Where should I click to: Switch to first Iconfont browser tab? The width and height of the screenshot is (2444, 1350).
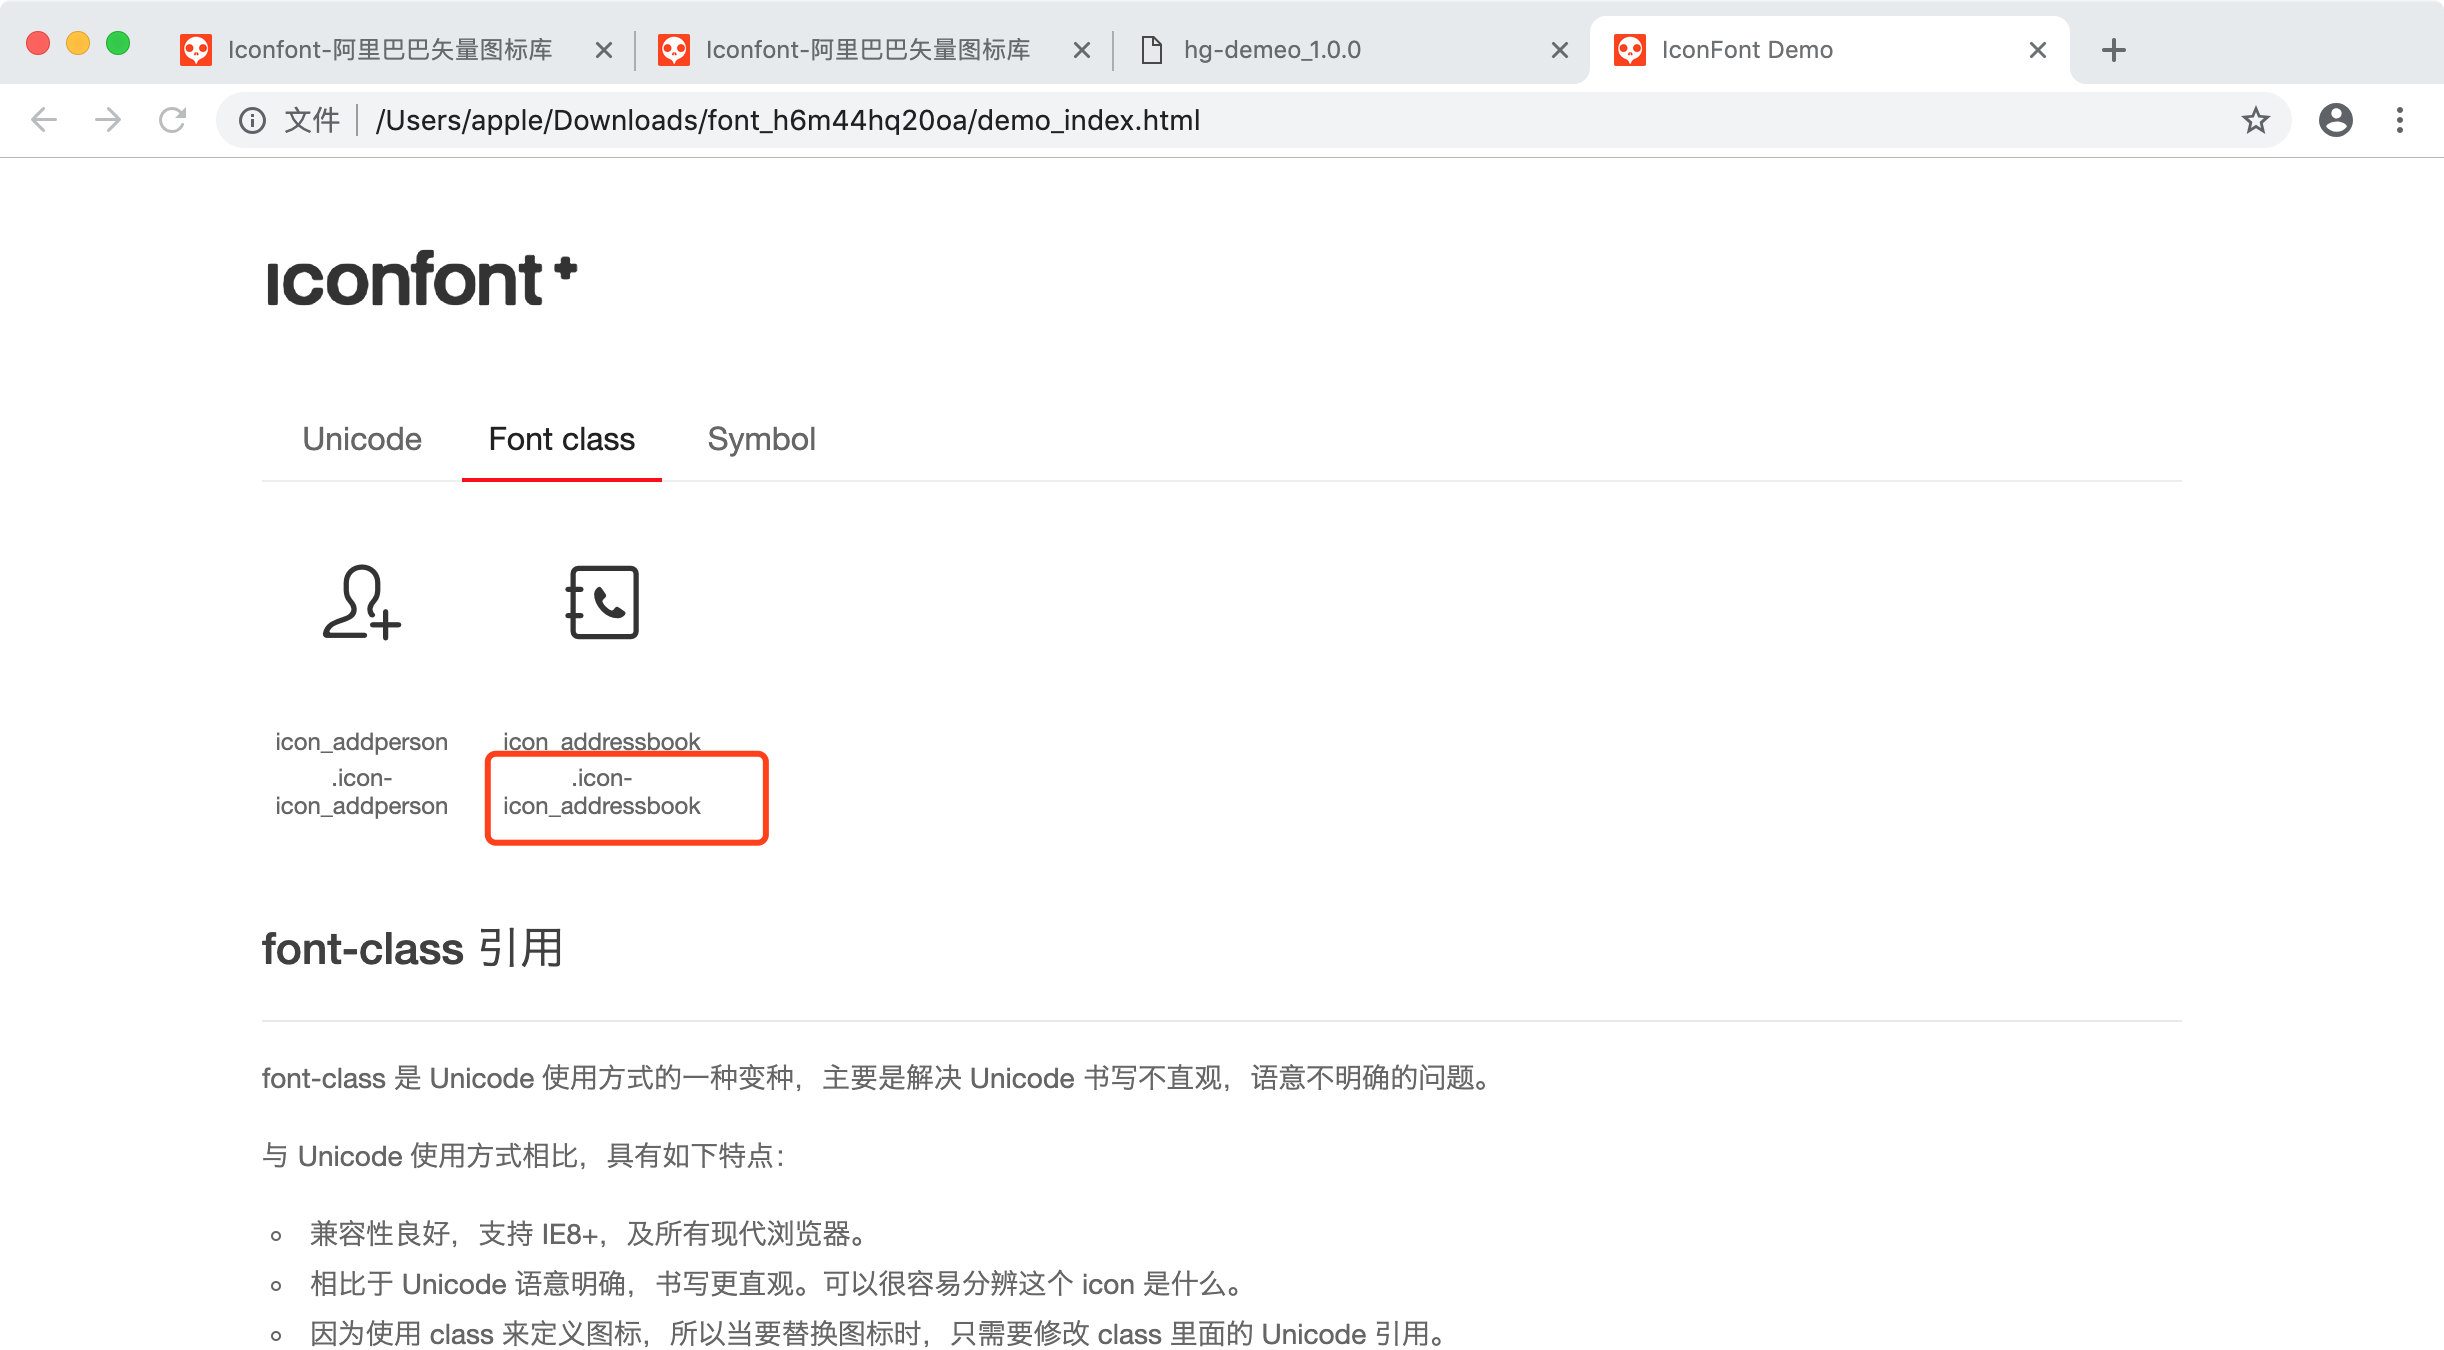pyautogui.click(x=389, y=50)
